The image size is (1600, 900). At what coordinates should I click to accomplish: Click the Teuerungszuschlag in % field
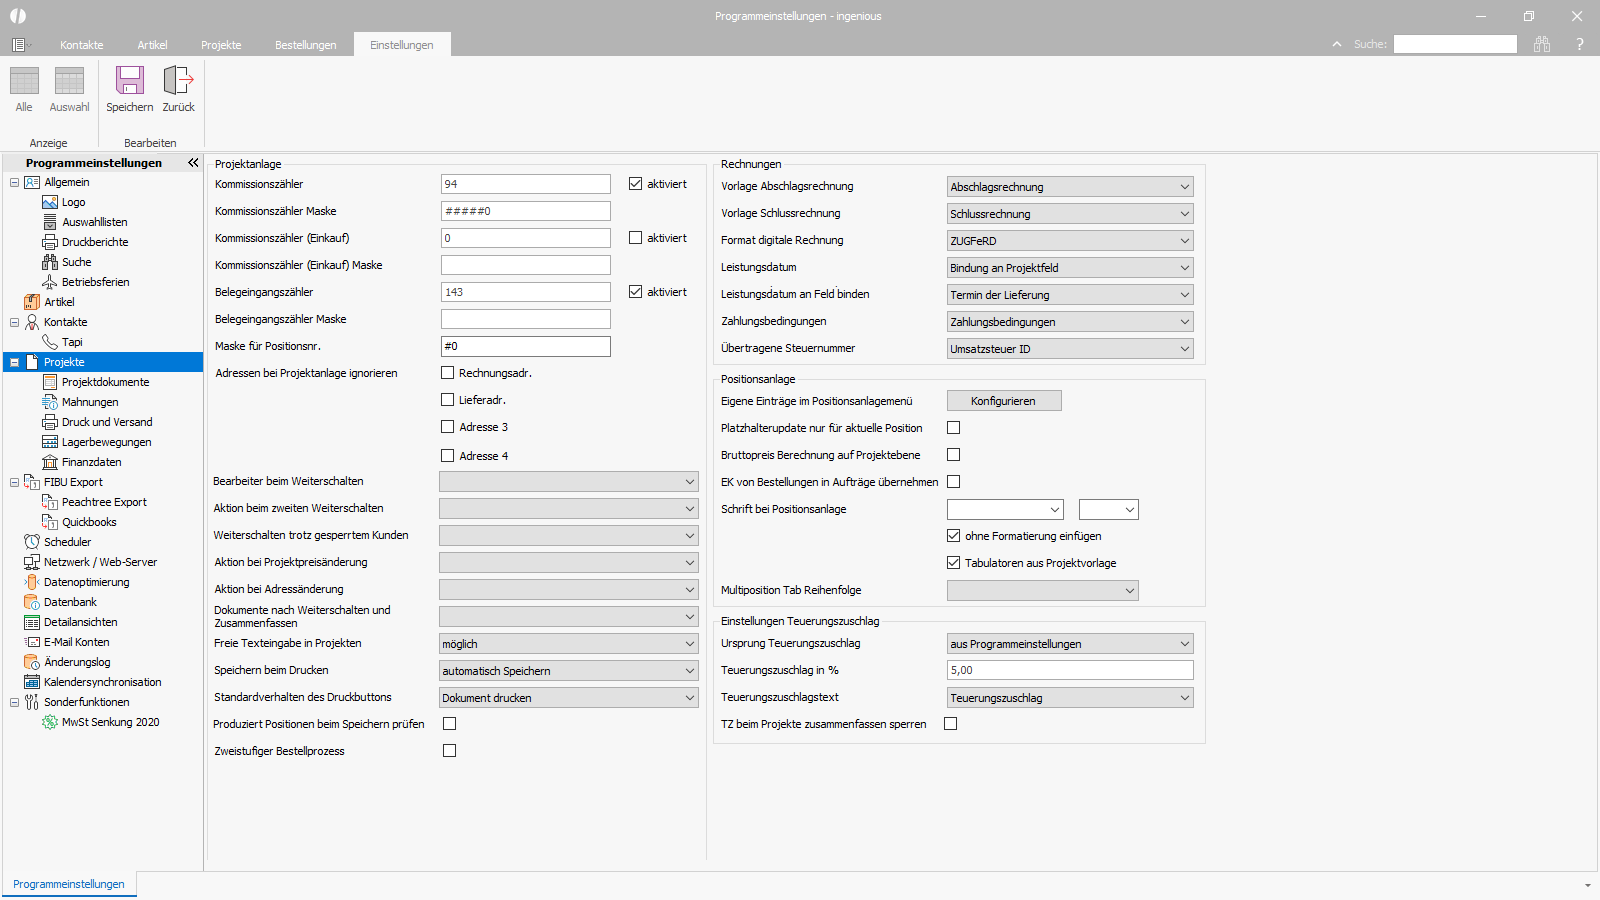tap(1070, 670)
